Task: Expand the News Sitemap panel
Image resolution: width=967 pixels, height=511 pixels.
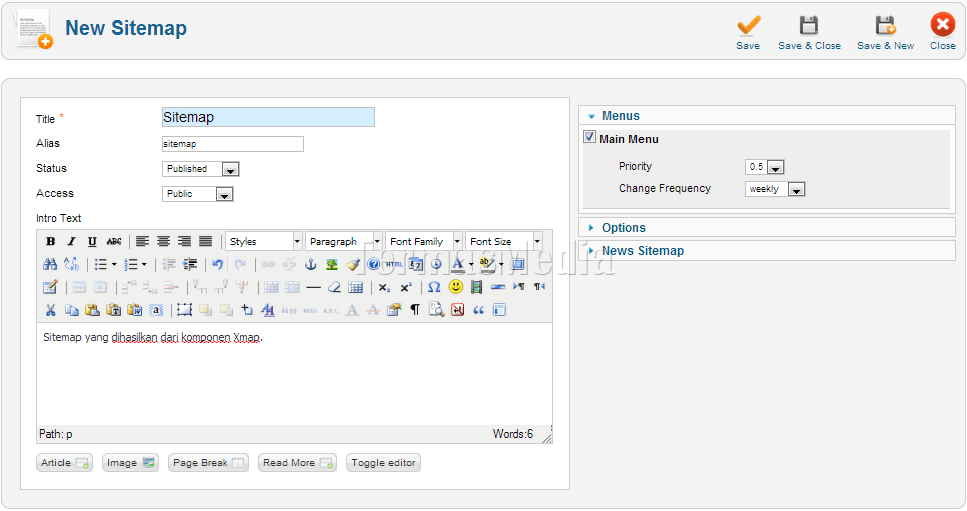Action: click(x=767, y=251)
